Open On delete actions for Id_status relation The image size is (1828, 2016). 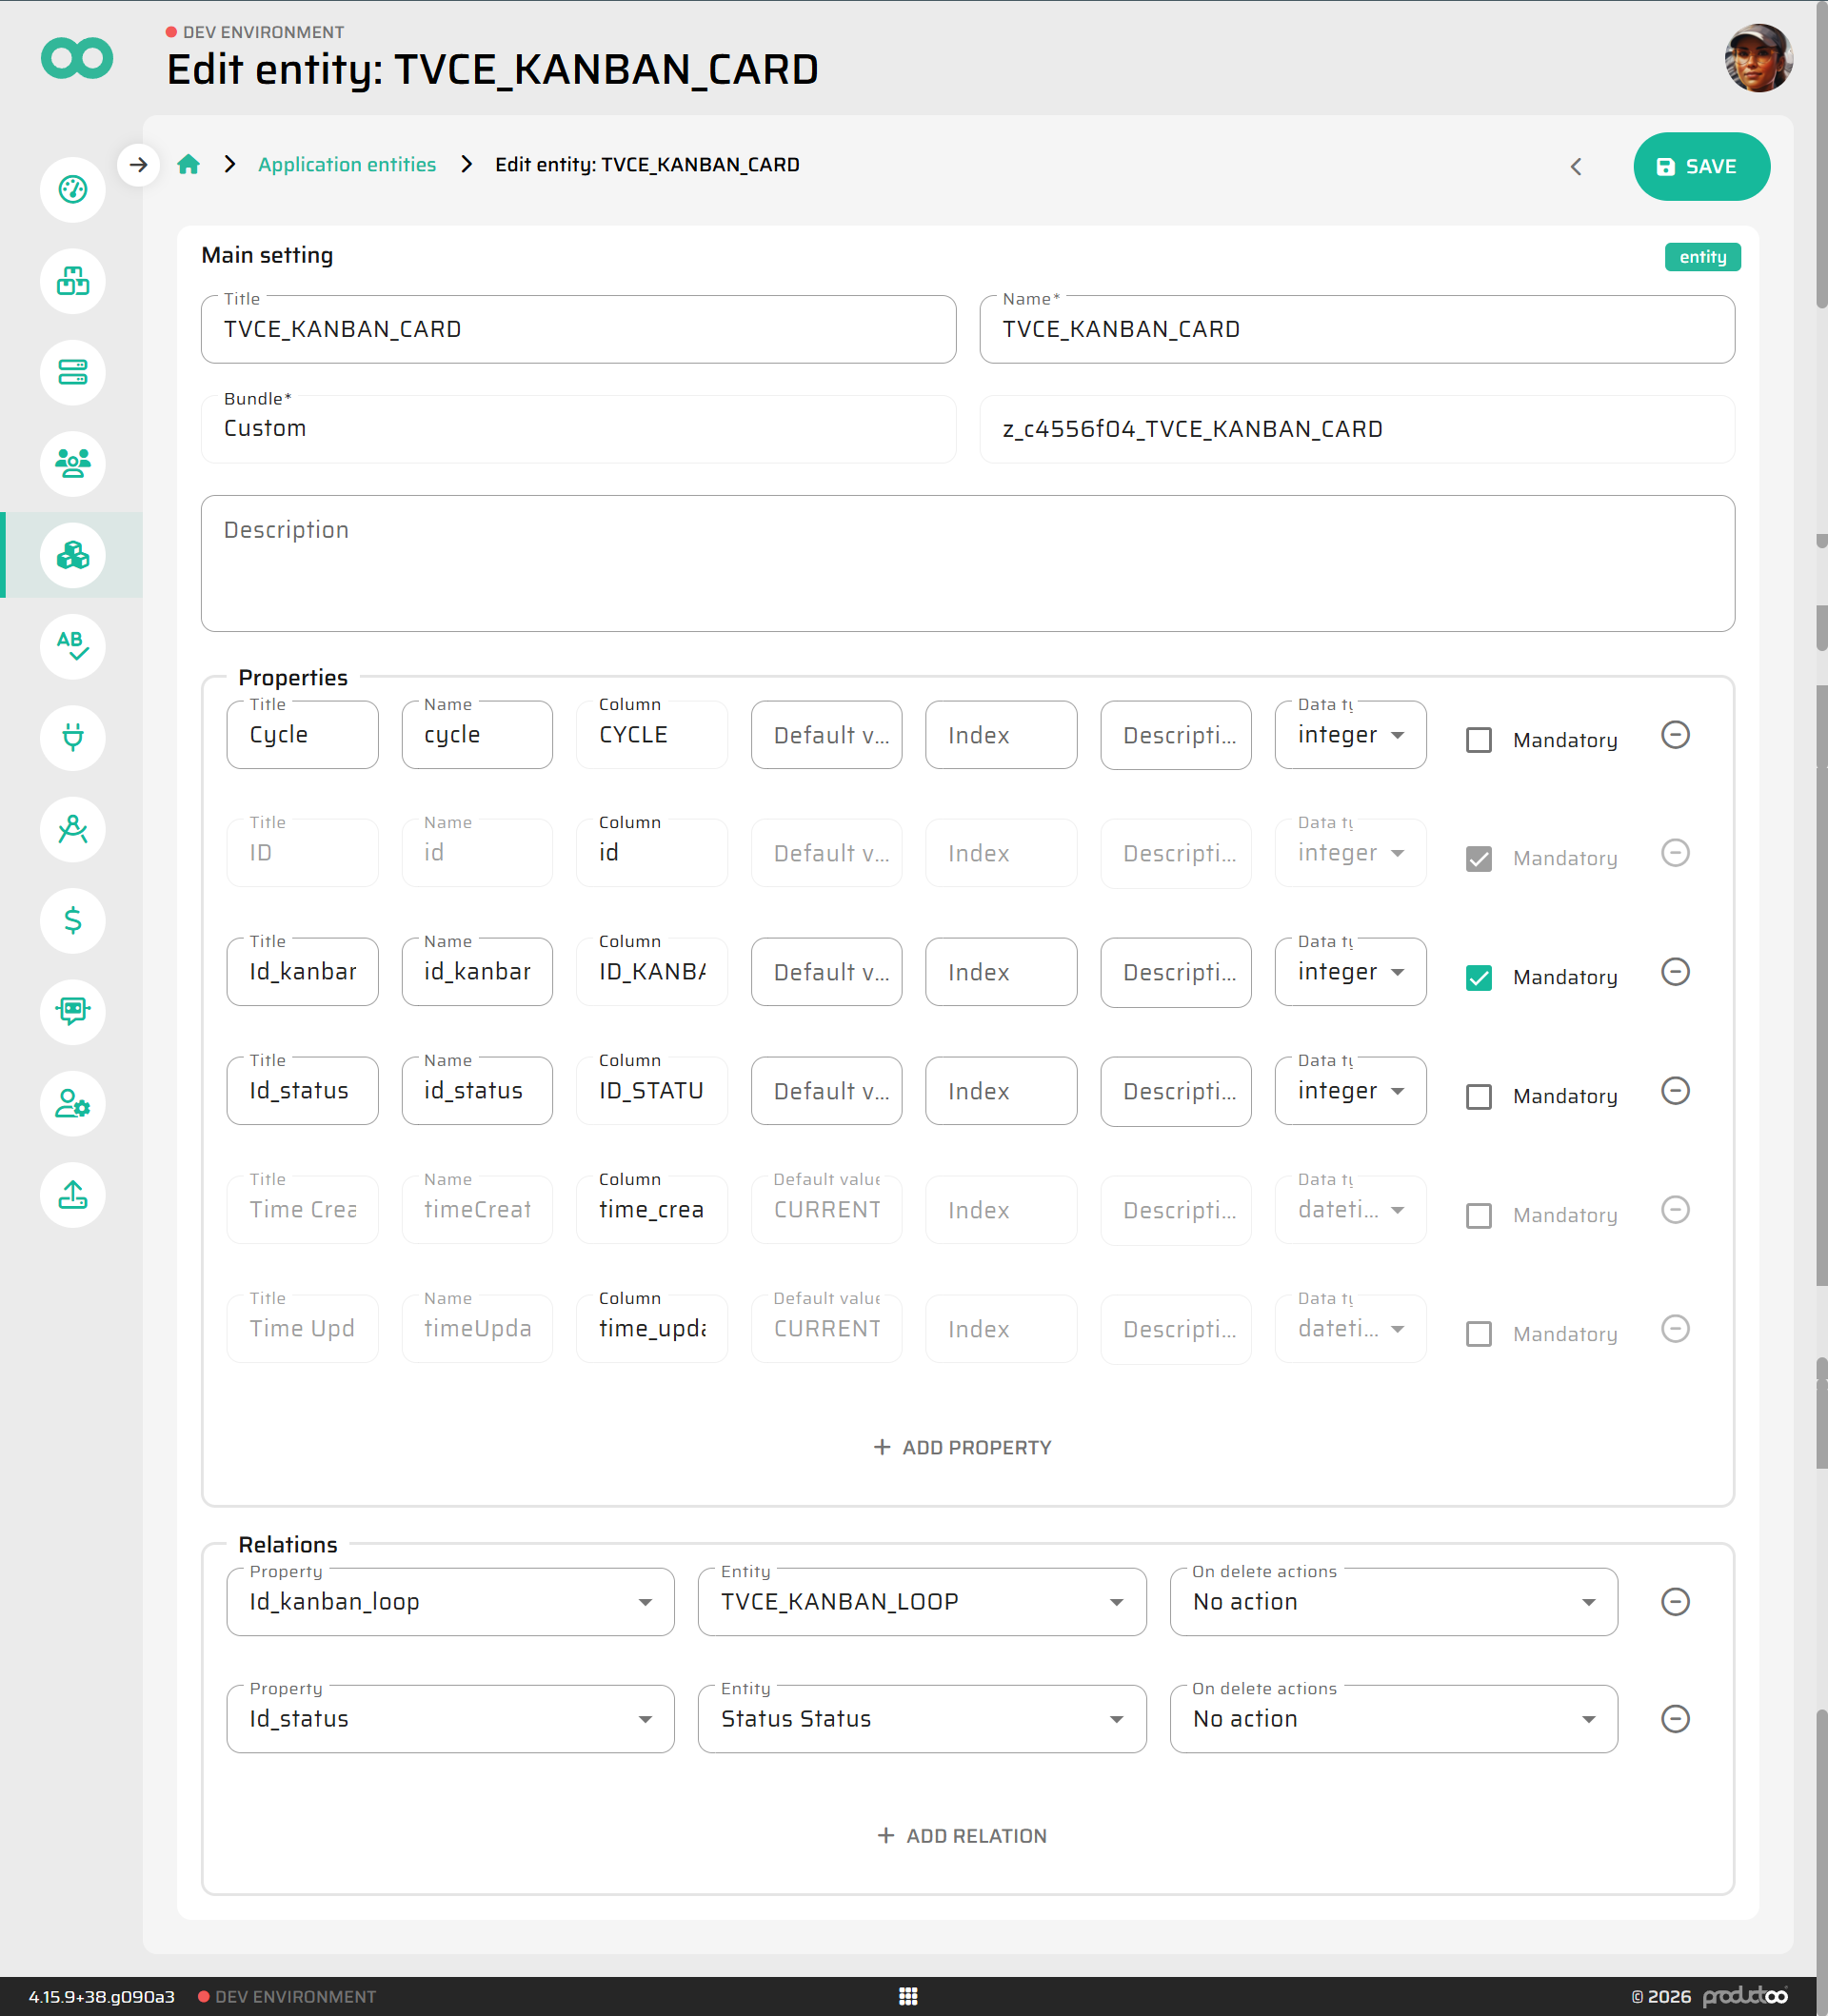(1392, 1718)
